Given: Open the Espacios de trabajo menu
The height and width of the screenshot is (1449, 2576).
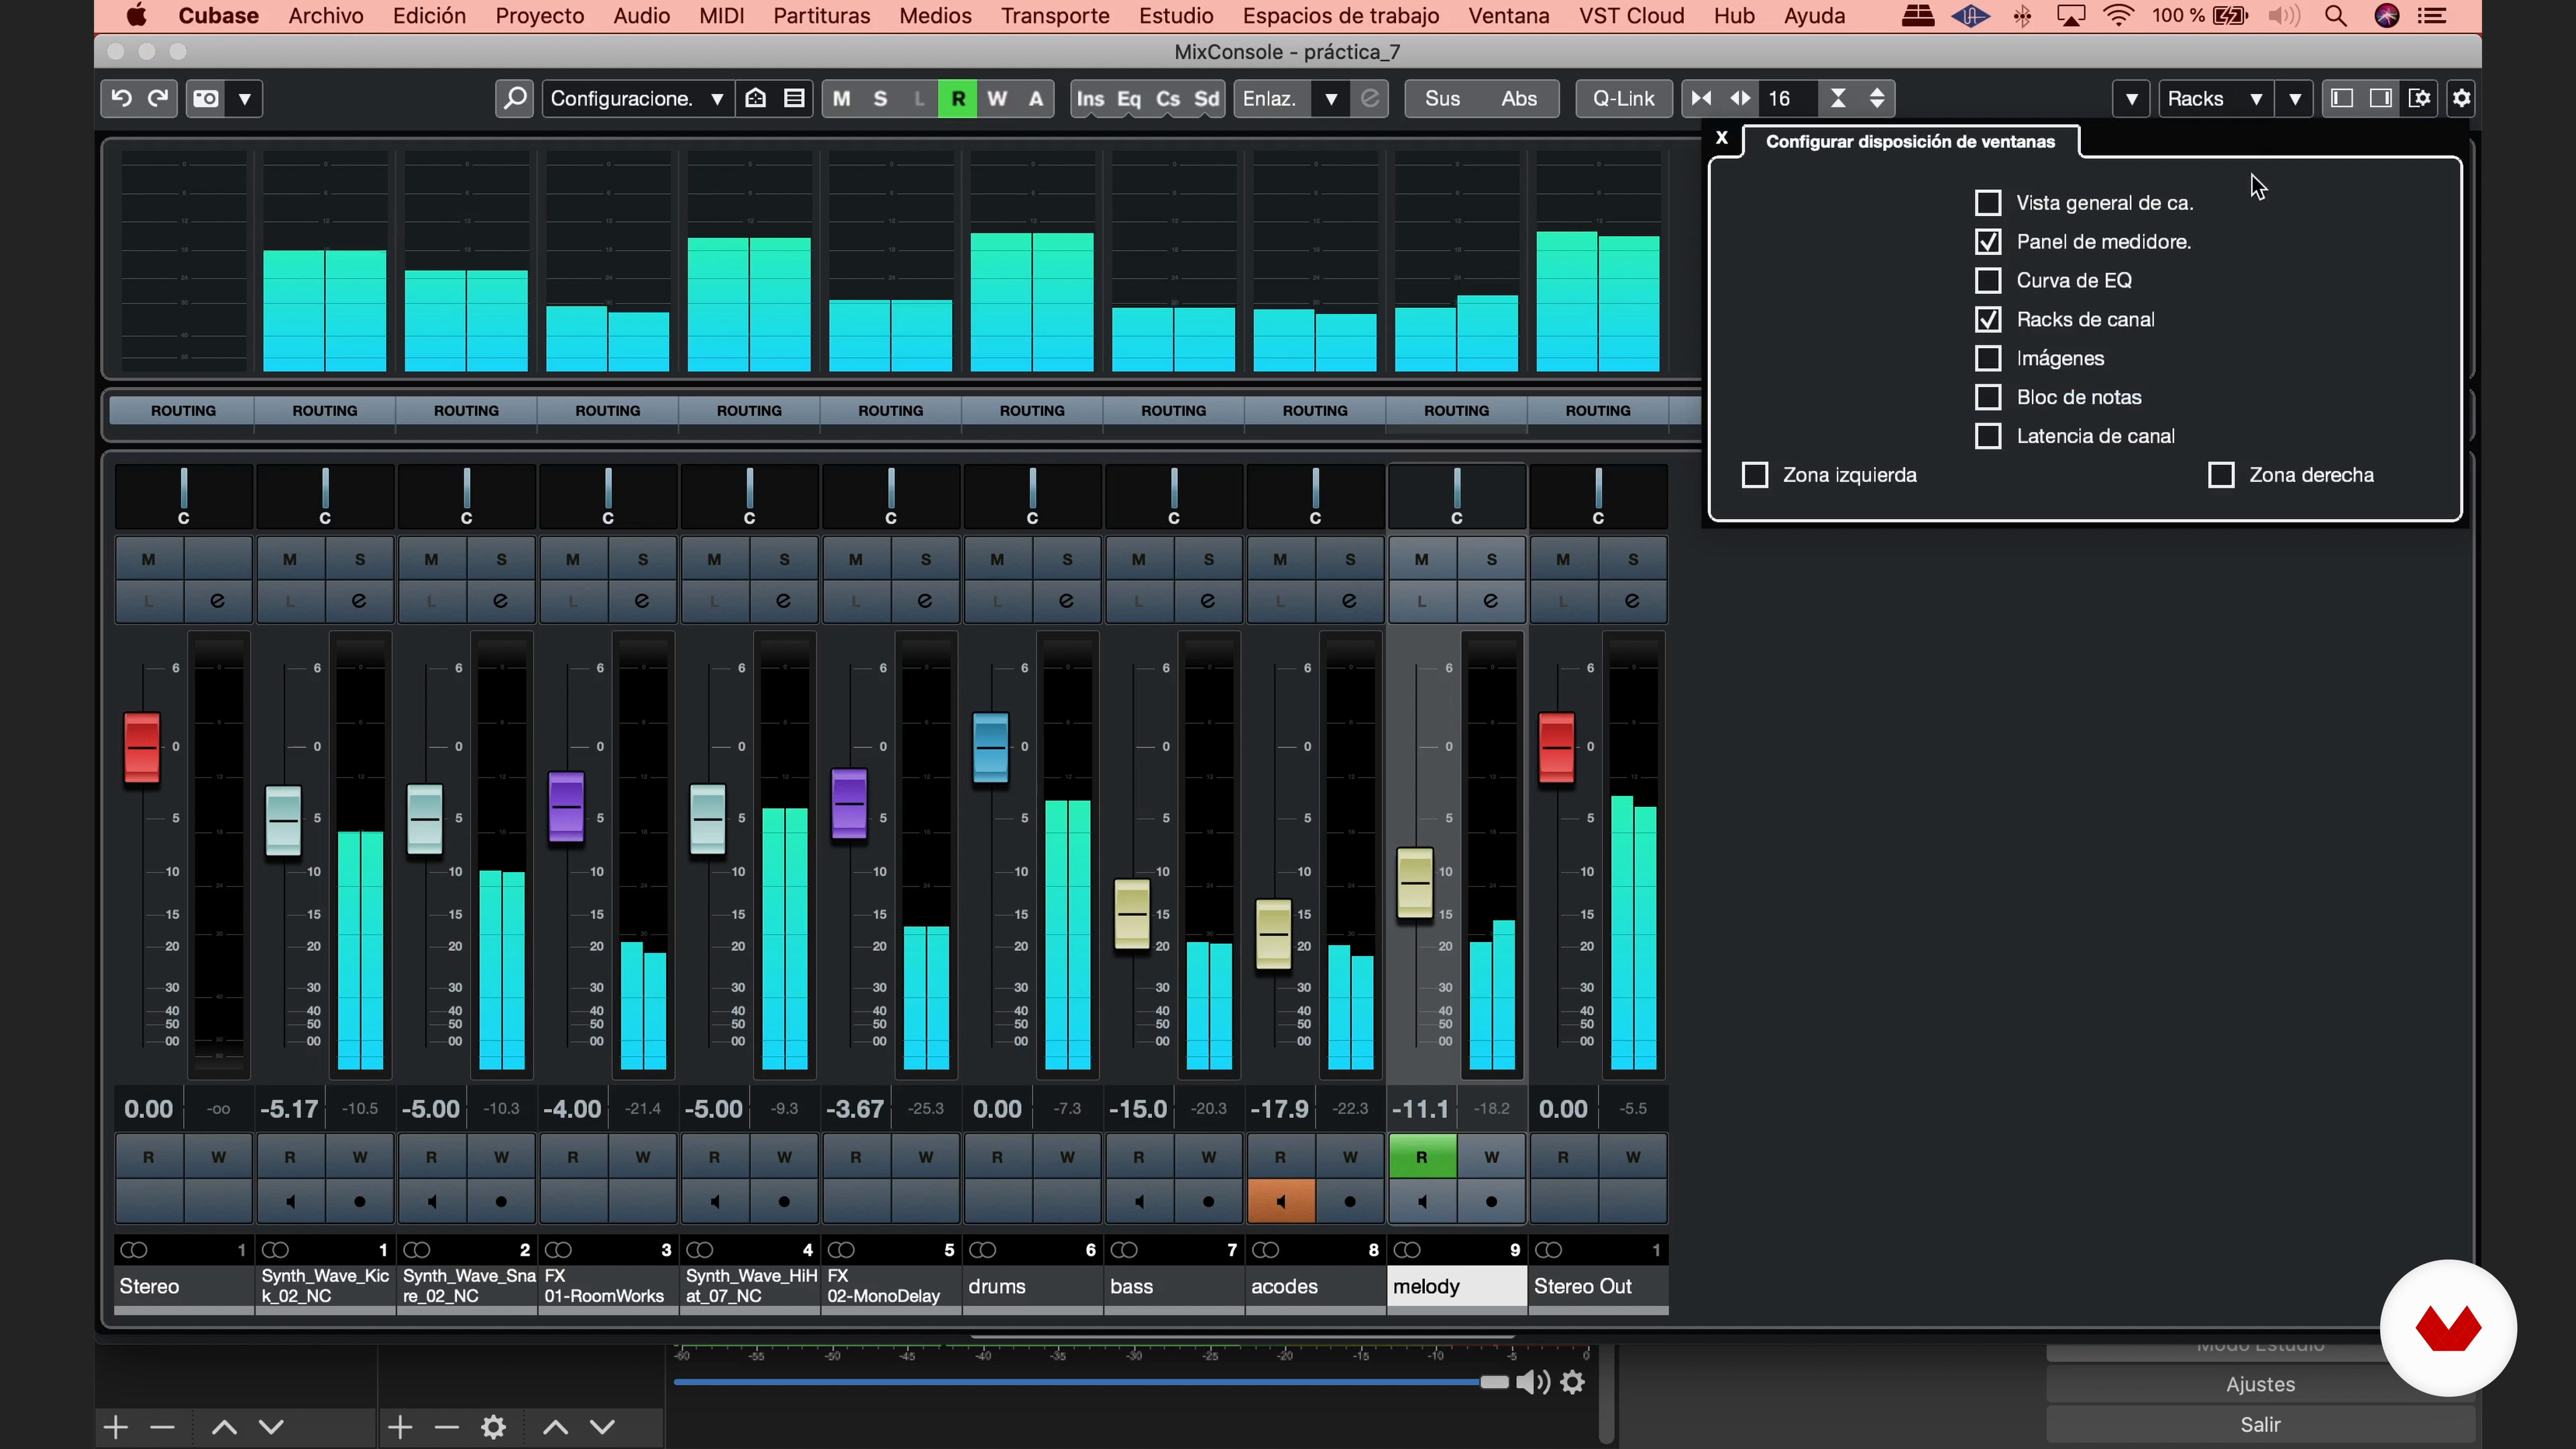Looking at the screenshot, I should tap(1341, 16).
